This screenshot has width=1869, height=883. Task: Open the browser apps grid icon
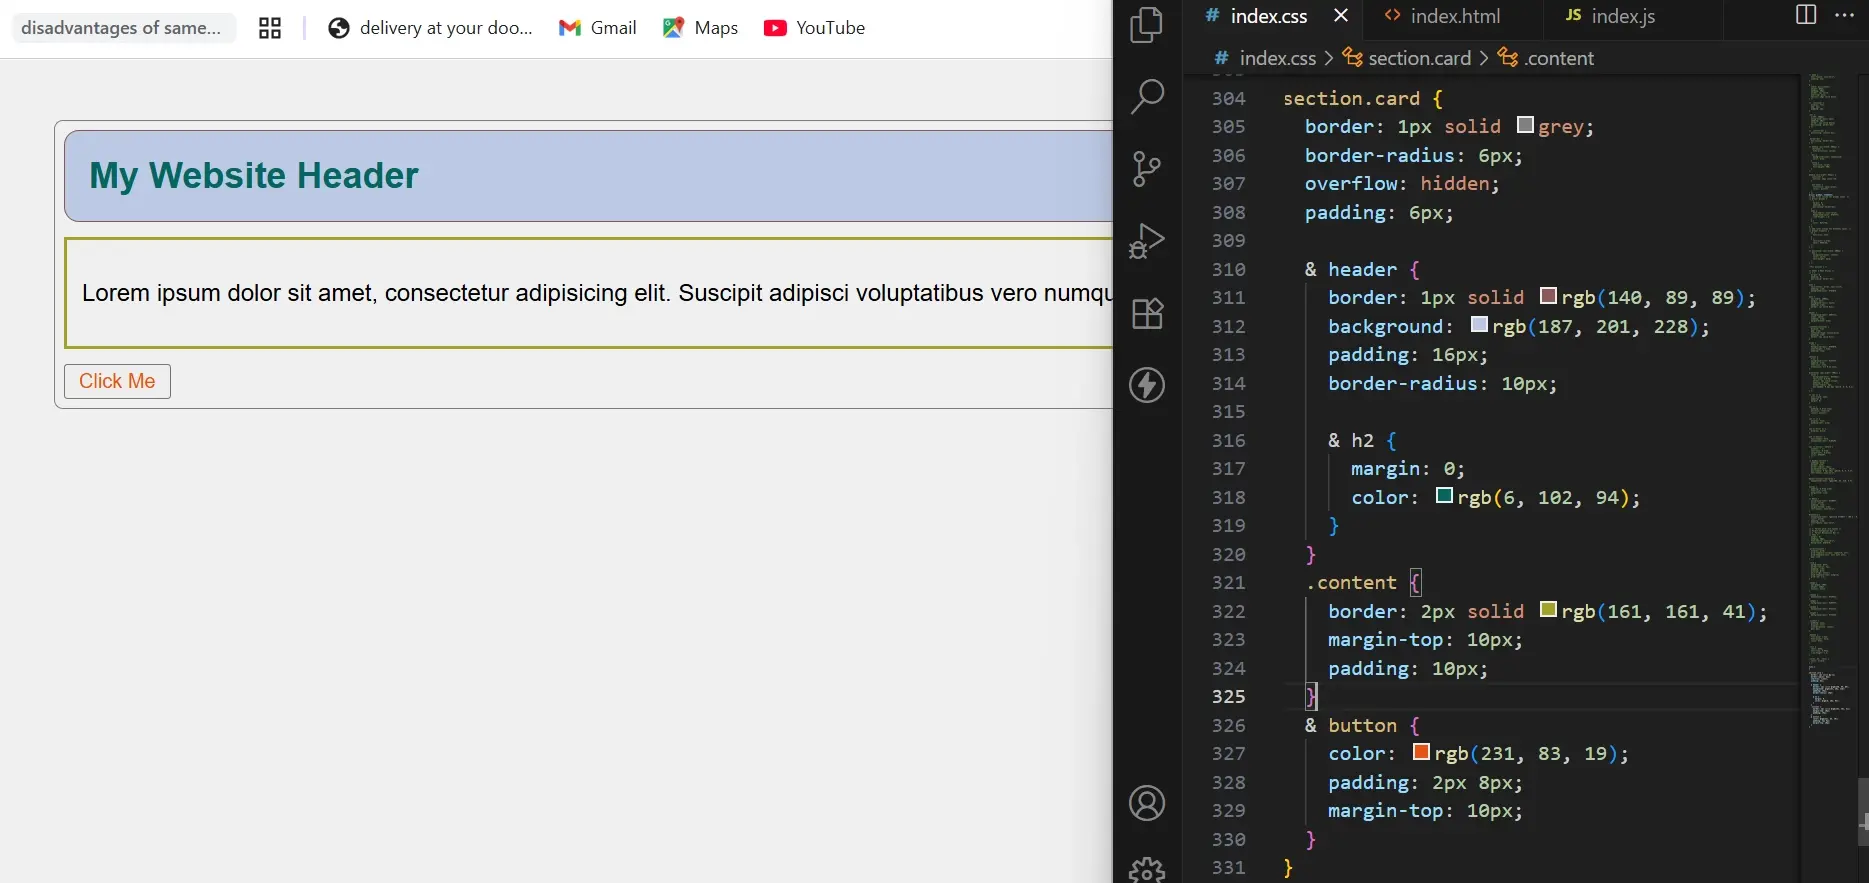pyautogui.click(x=270, y=28)
